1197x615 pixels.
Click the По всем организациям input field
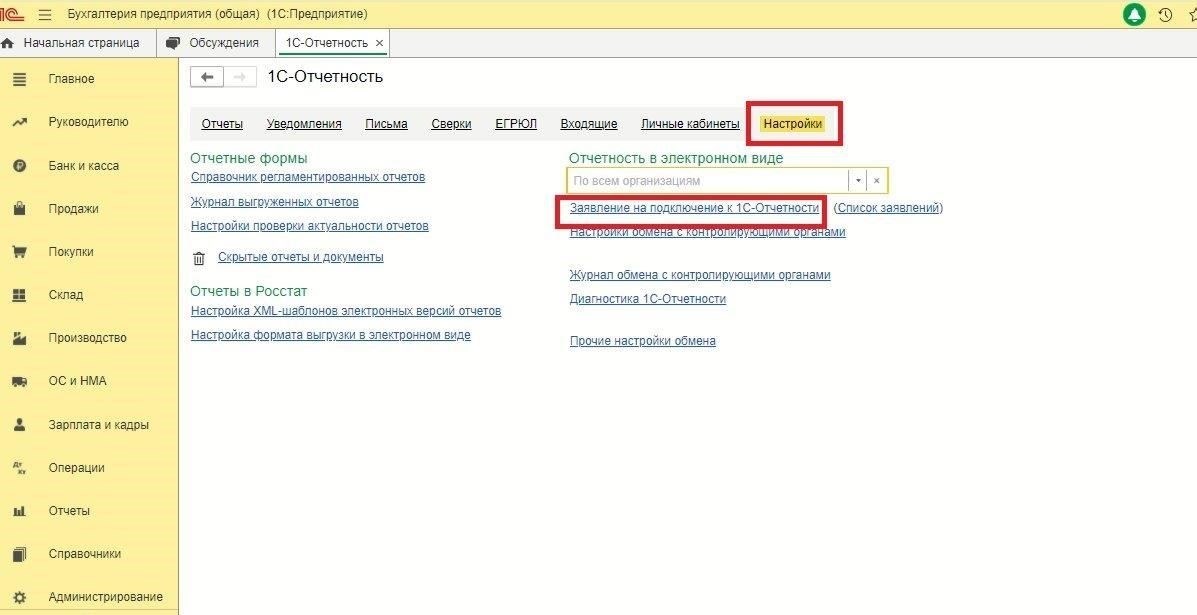click(708, 181)
